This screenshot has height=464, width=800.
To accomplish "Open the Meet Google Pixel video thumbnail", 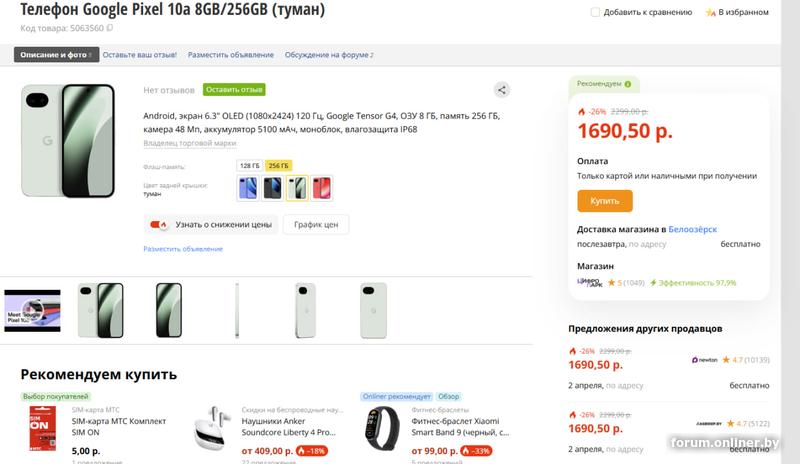I will click(27, 310).
